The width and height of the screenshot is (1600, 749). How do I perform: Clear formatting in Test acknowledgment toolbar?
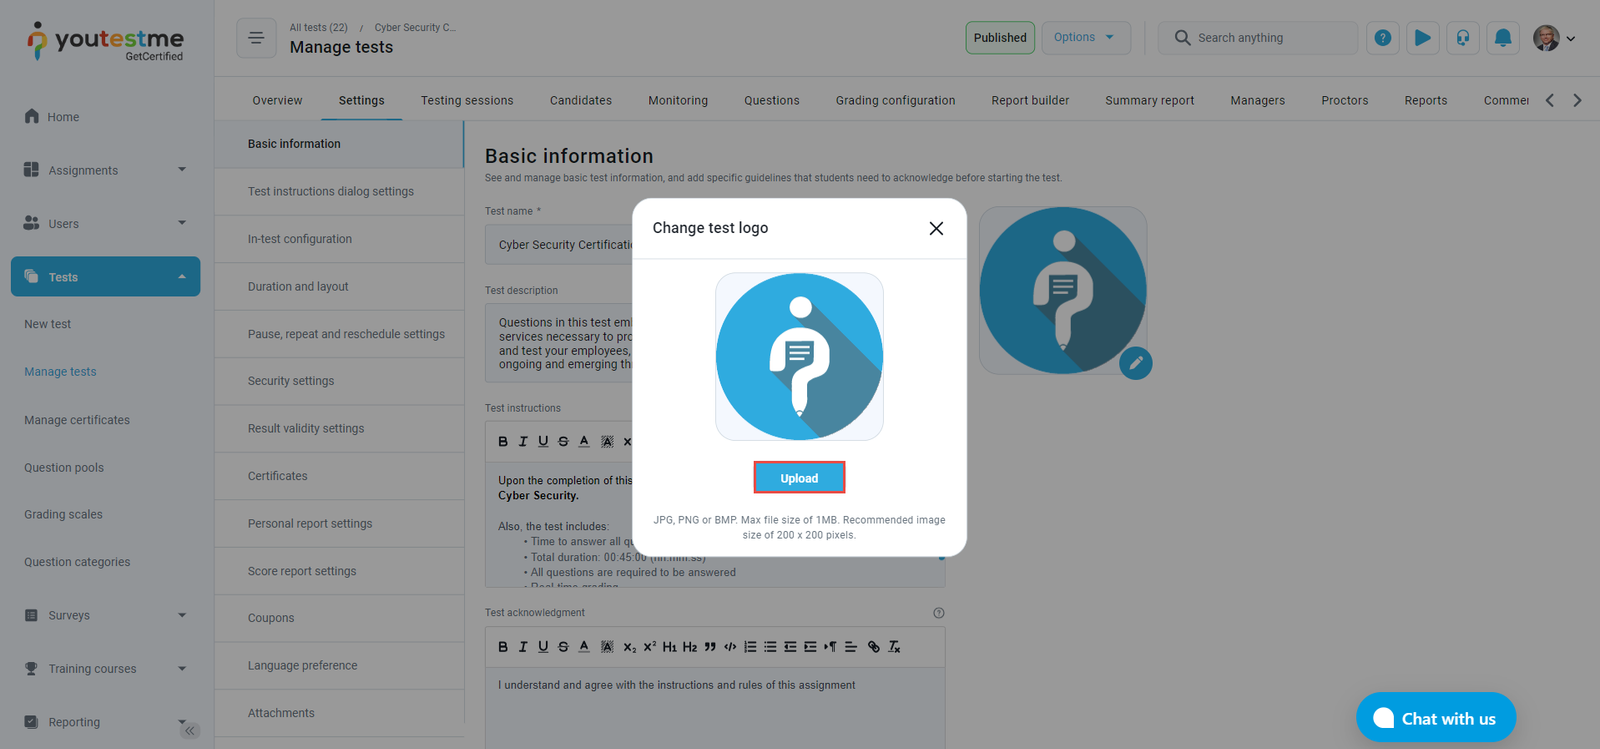coord(894,647)
